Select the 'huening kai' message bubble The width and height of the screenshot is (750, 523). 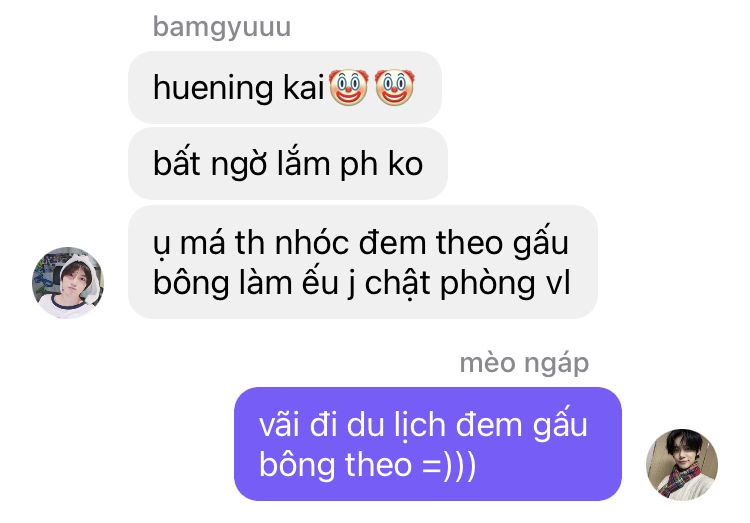285,88
